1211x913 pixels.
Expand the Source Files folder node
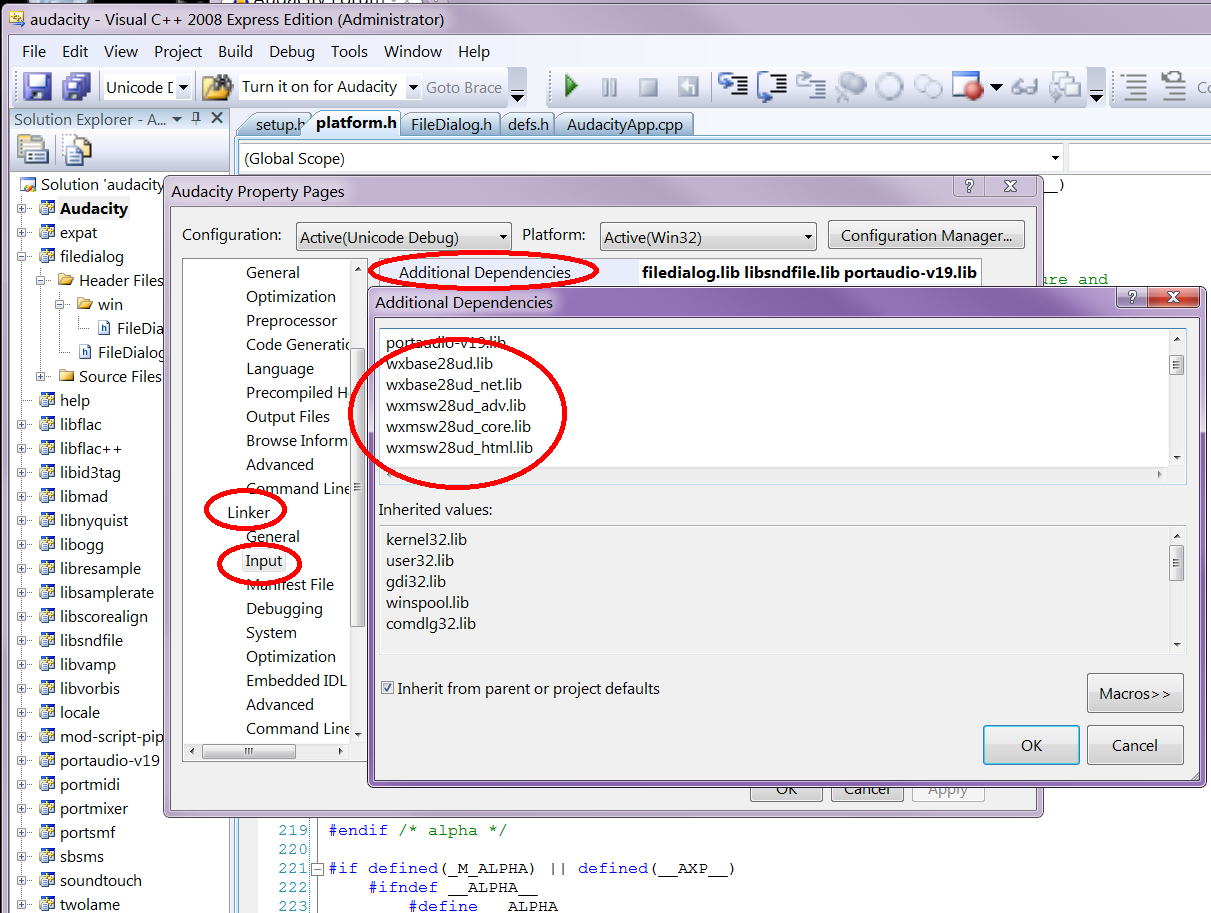(x=41, y=377)
